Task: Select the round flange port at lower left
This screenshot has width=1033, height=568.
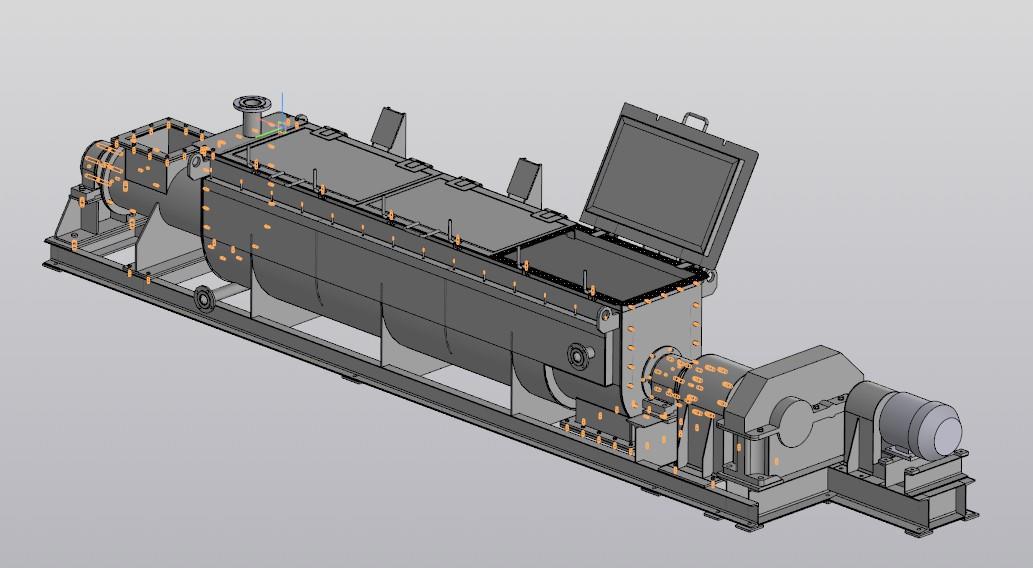Action: tap(204, 300)
